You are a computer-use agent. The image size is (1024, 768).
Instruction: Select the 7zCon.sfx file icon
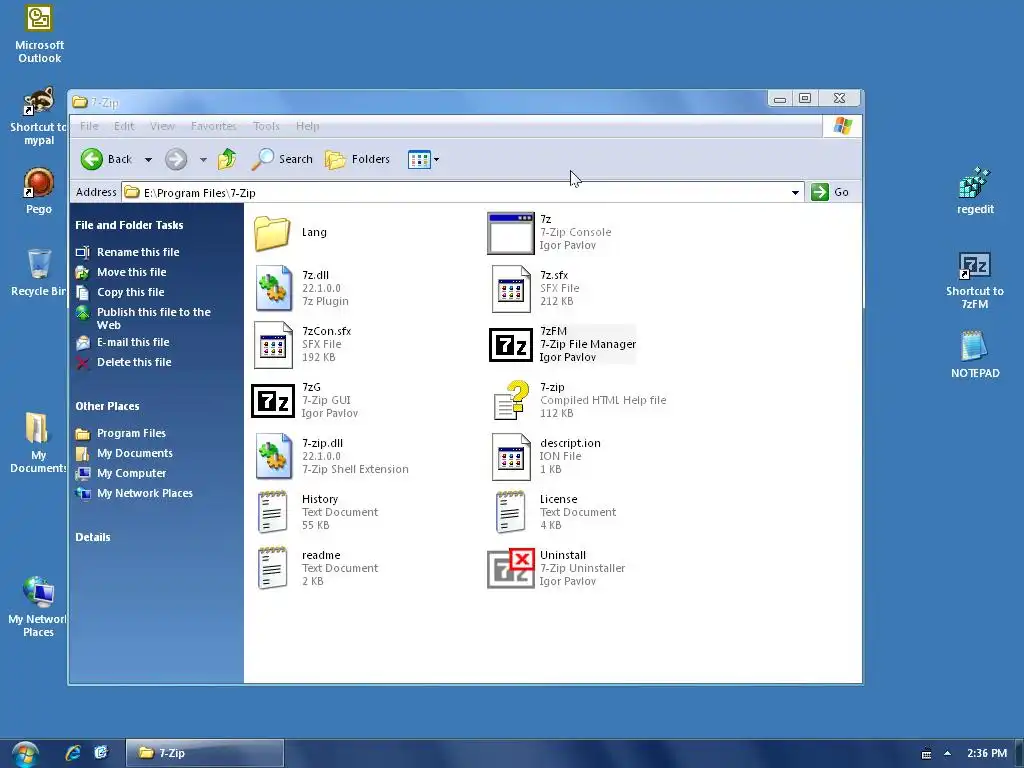273,345
